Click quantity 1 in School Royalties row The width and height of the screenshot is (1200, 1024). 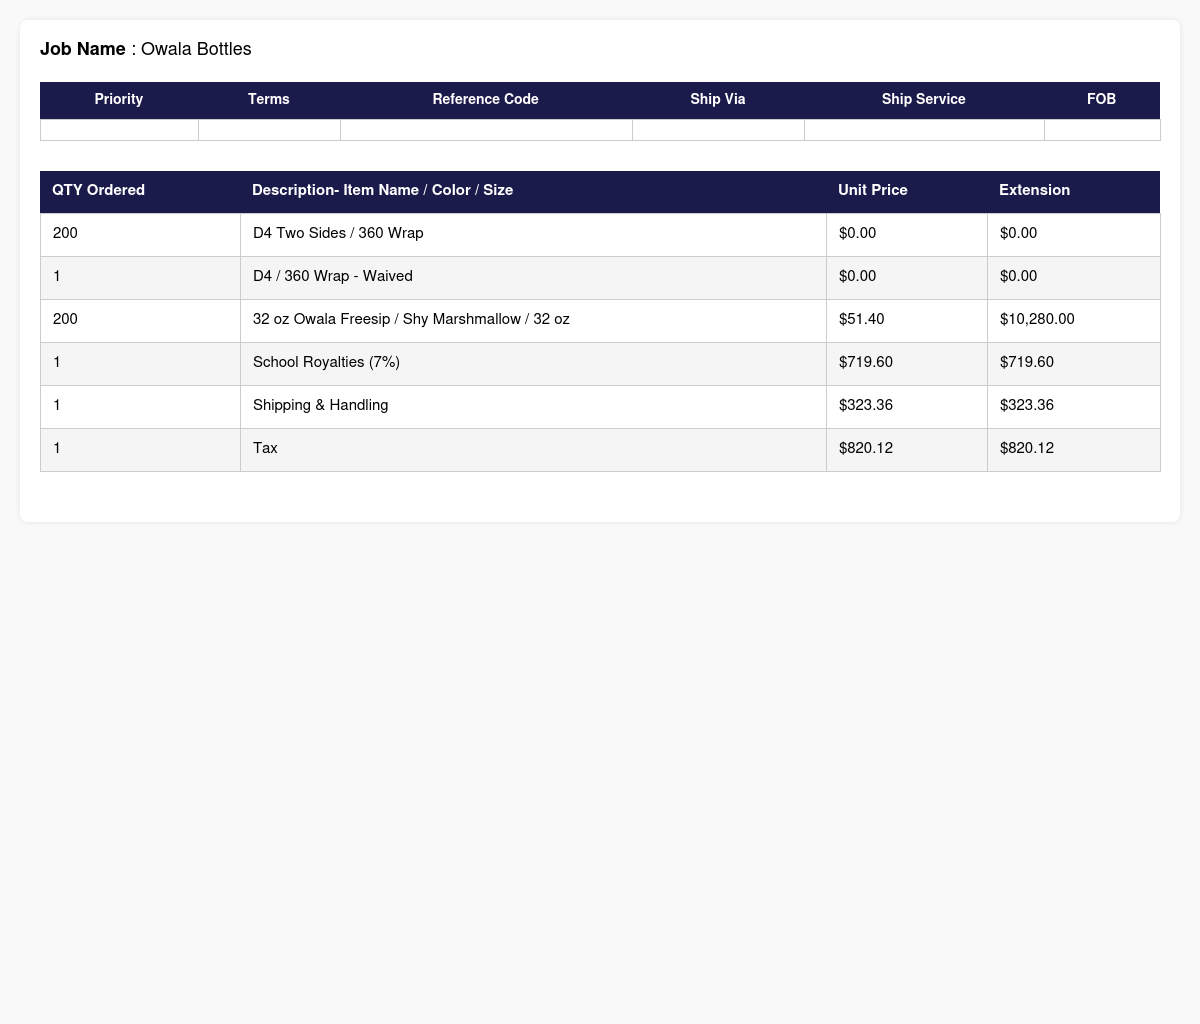pyautogui.click(x=57, y=362)
